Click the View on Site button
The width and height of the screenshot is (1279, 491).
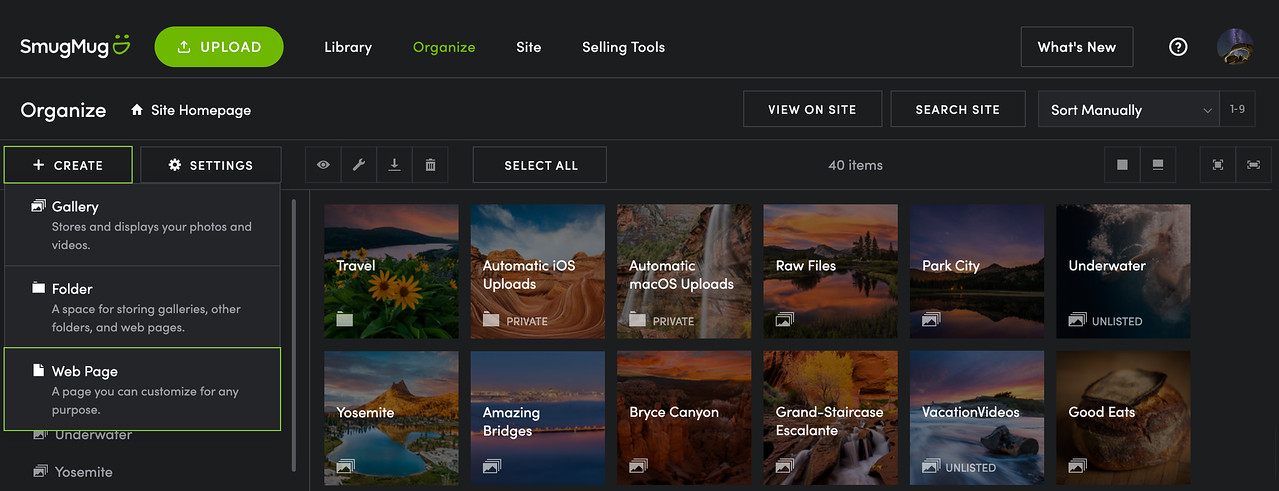tap(813, 110)
